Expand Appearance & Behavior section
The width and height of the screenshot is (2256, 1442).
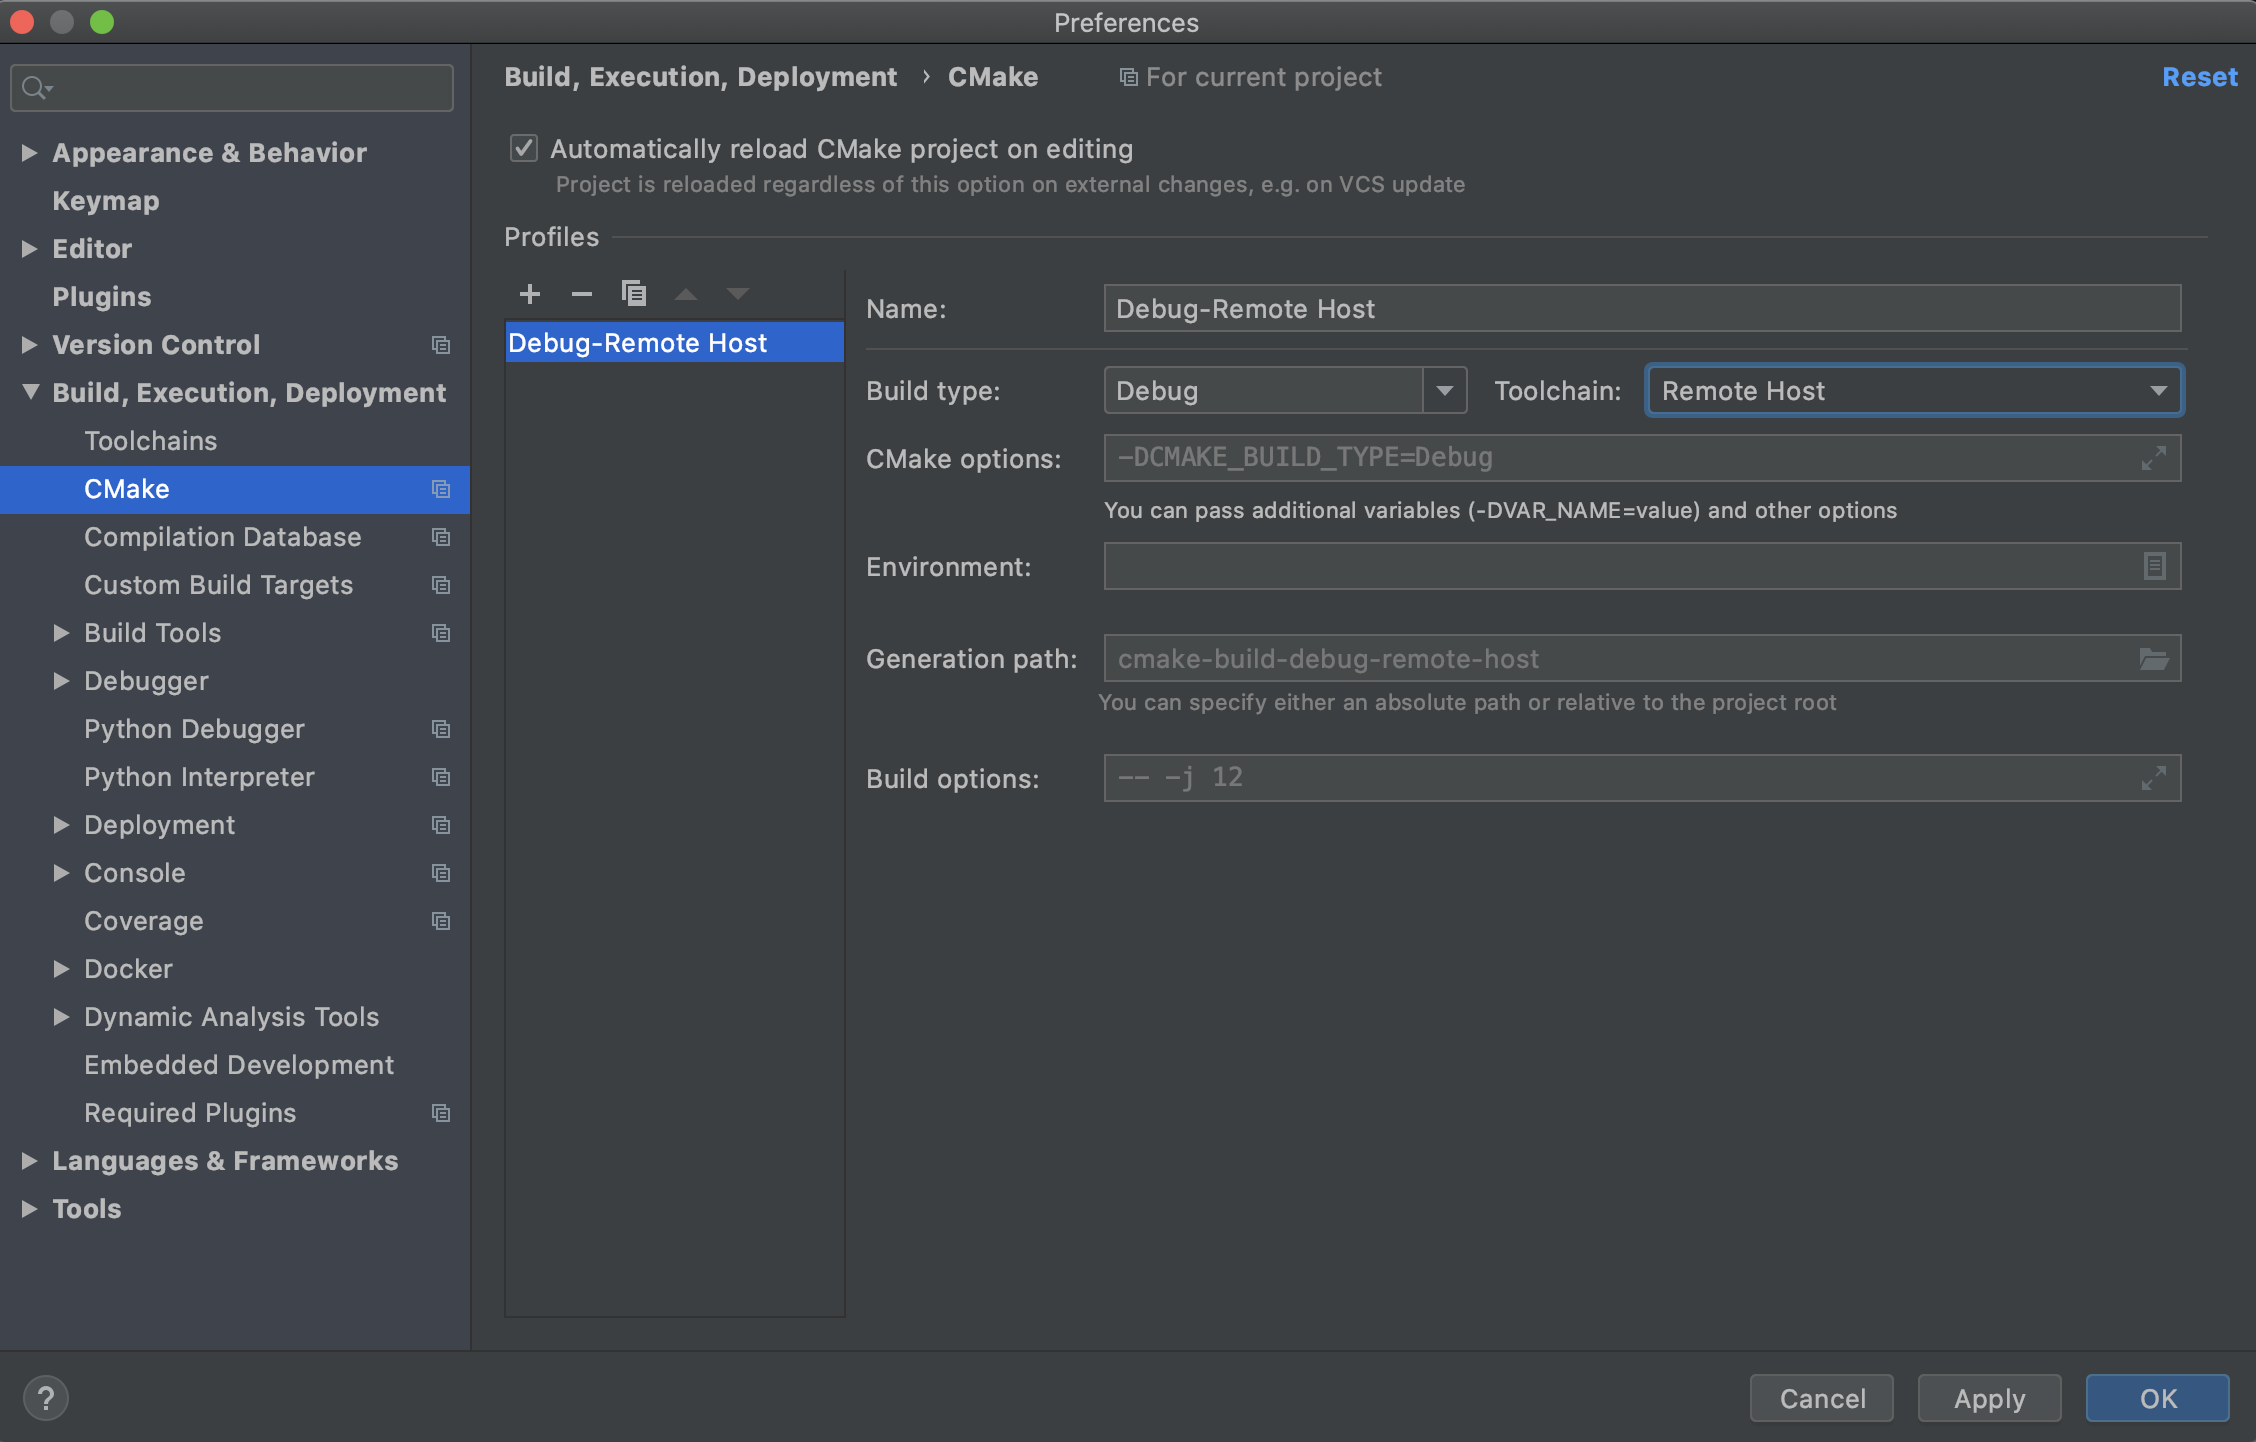click(30, 152)
